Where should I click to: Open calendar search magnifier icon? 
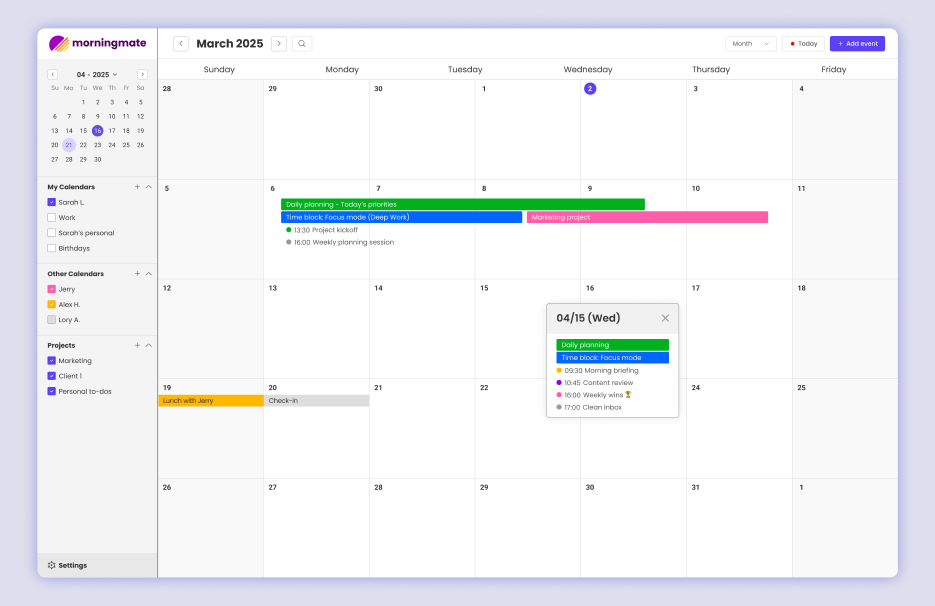click(x=302, y=44)
